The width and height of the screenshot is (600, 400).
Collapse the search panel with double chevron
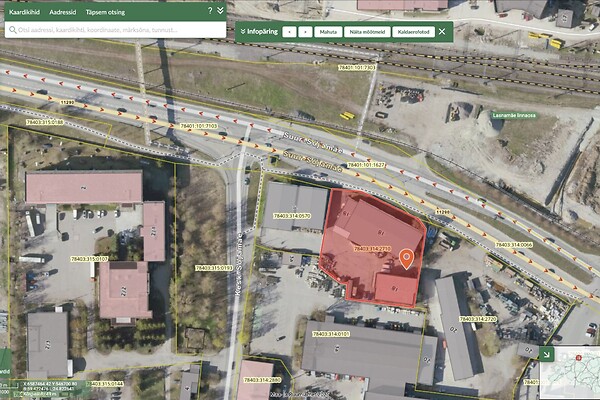(220, 11)
